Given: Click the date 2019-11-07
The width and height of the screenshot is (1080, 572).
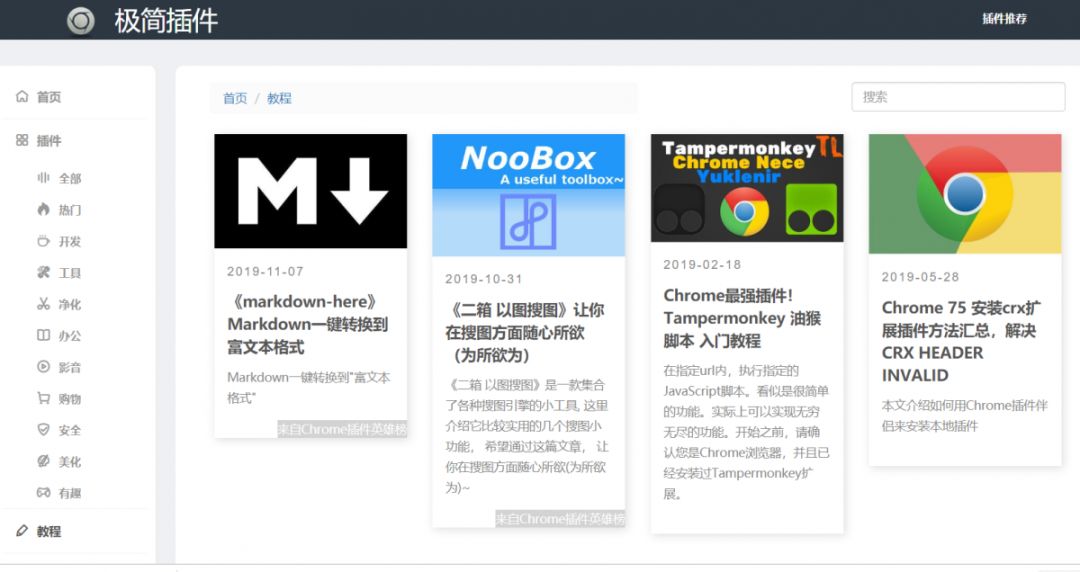Looking at the screenshot, I should (265, 272).
